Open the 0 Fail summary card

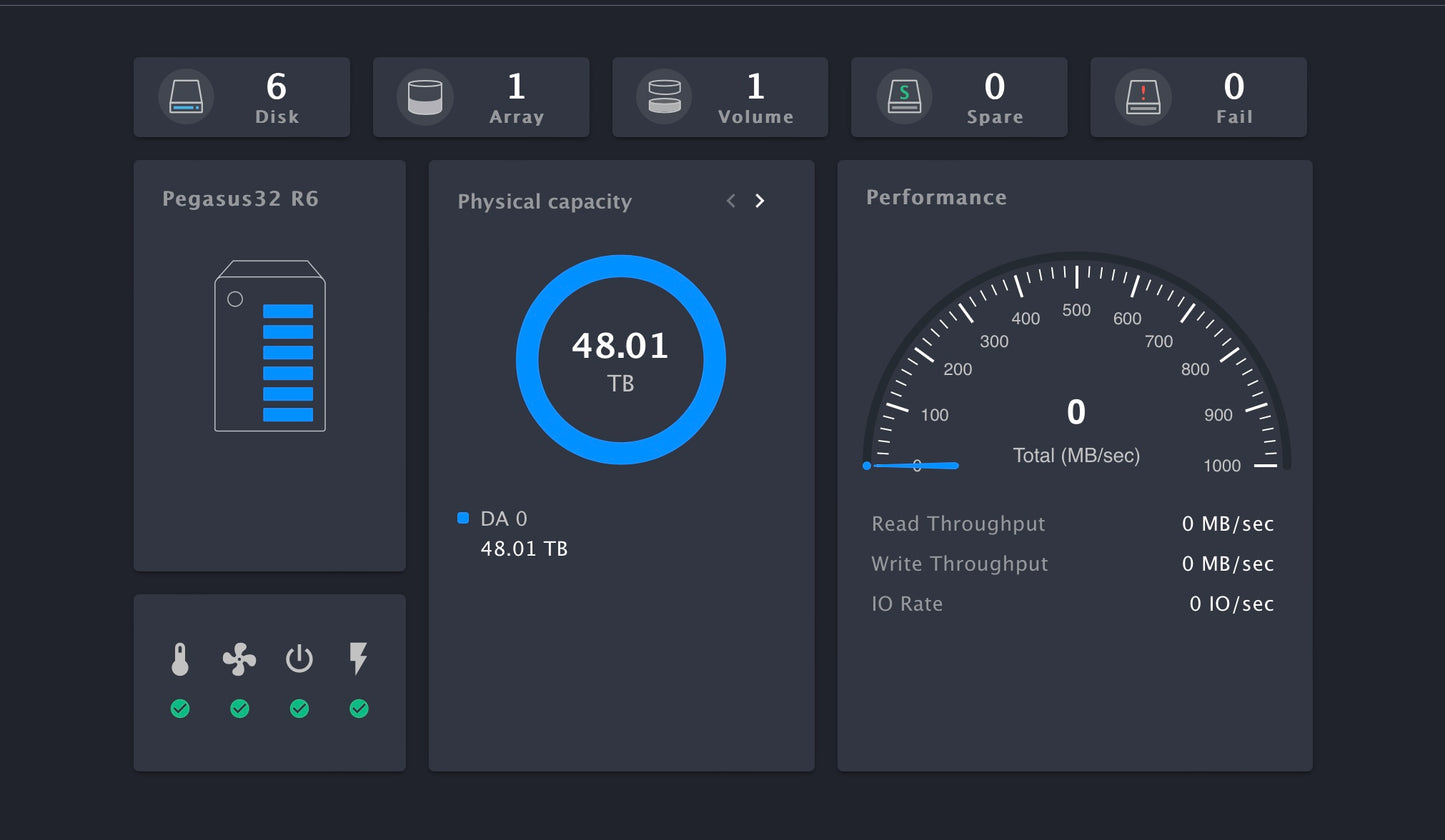[x=1198, y=97]
